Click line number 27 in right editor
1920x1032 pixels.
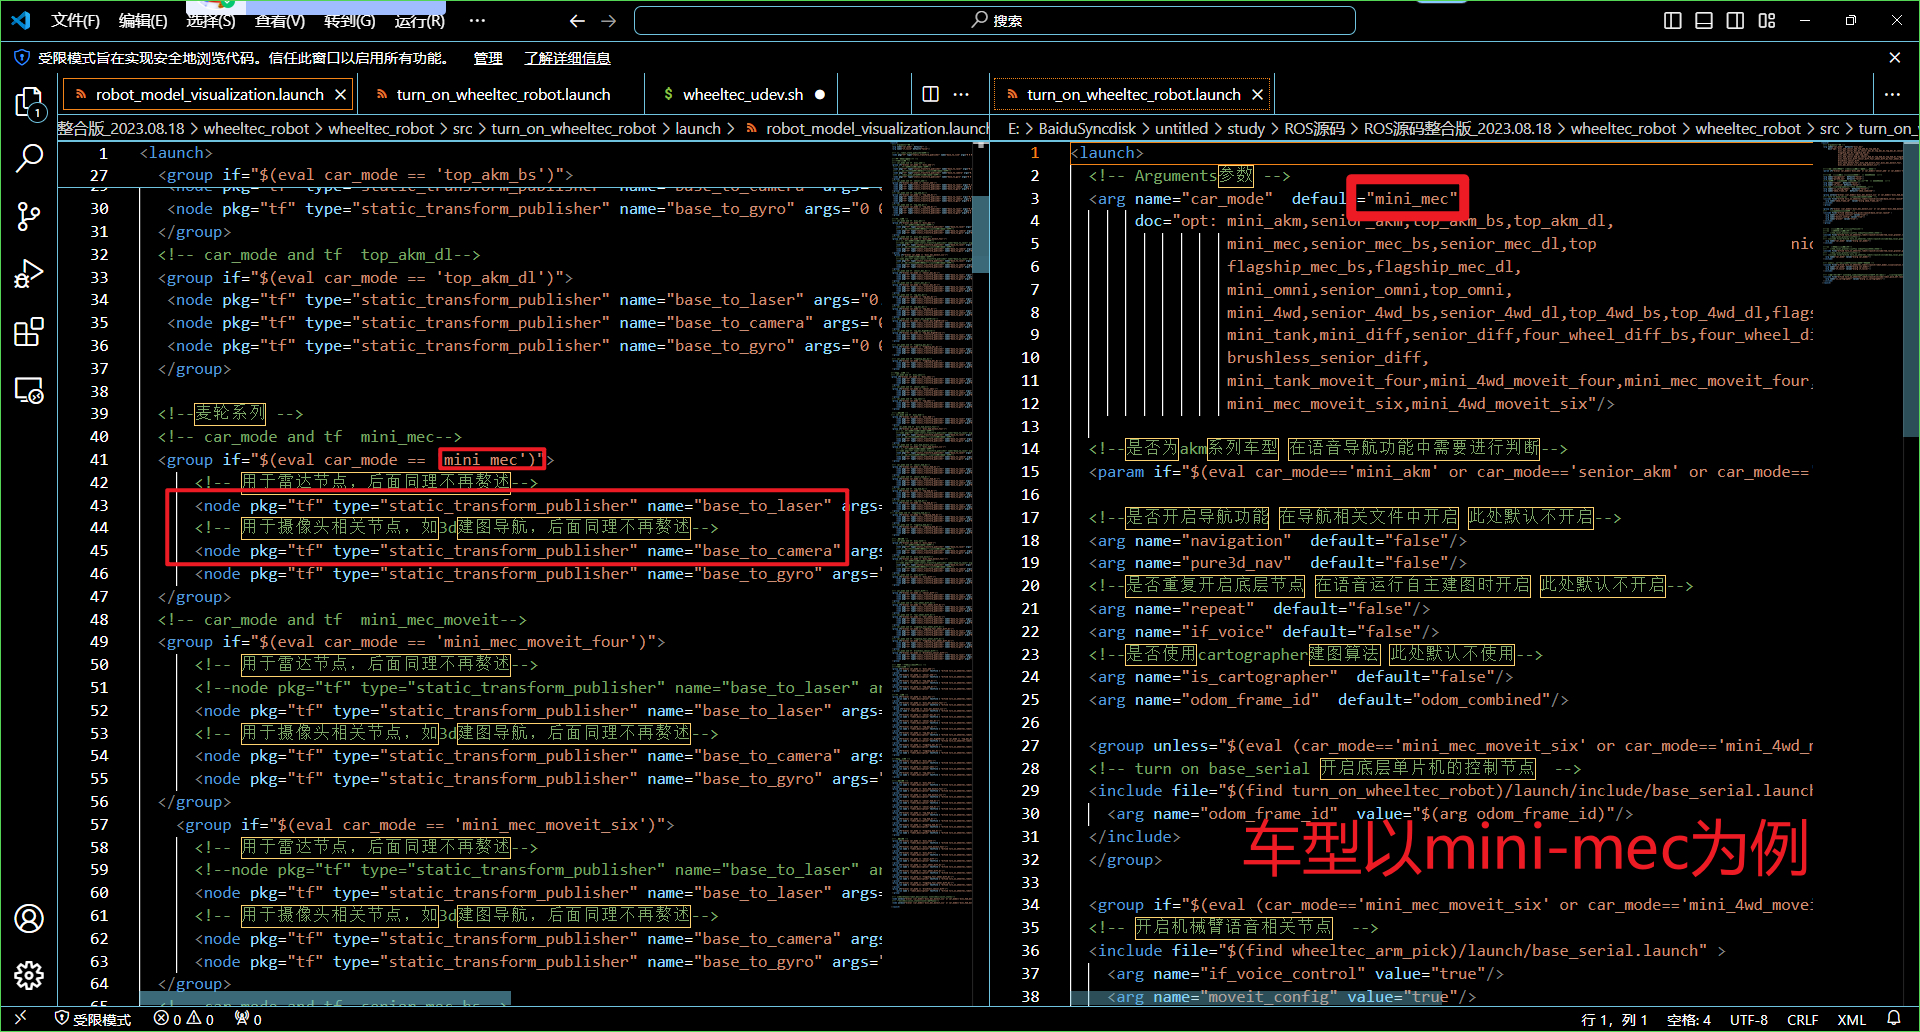point(1030,746)
